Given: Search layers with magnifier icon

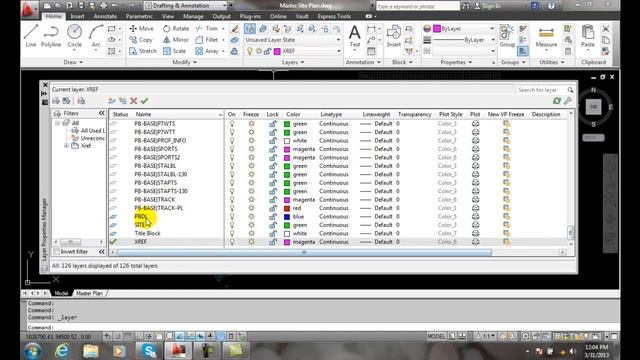Looking at the screenshot, I should pos(570,90).
